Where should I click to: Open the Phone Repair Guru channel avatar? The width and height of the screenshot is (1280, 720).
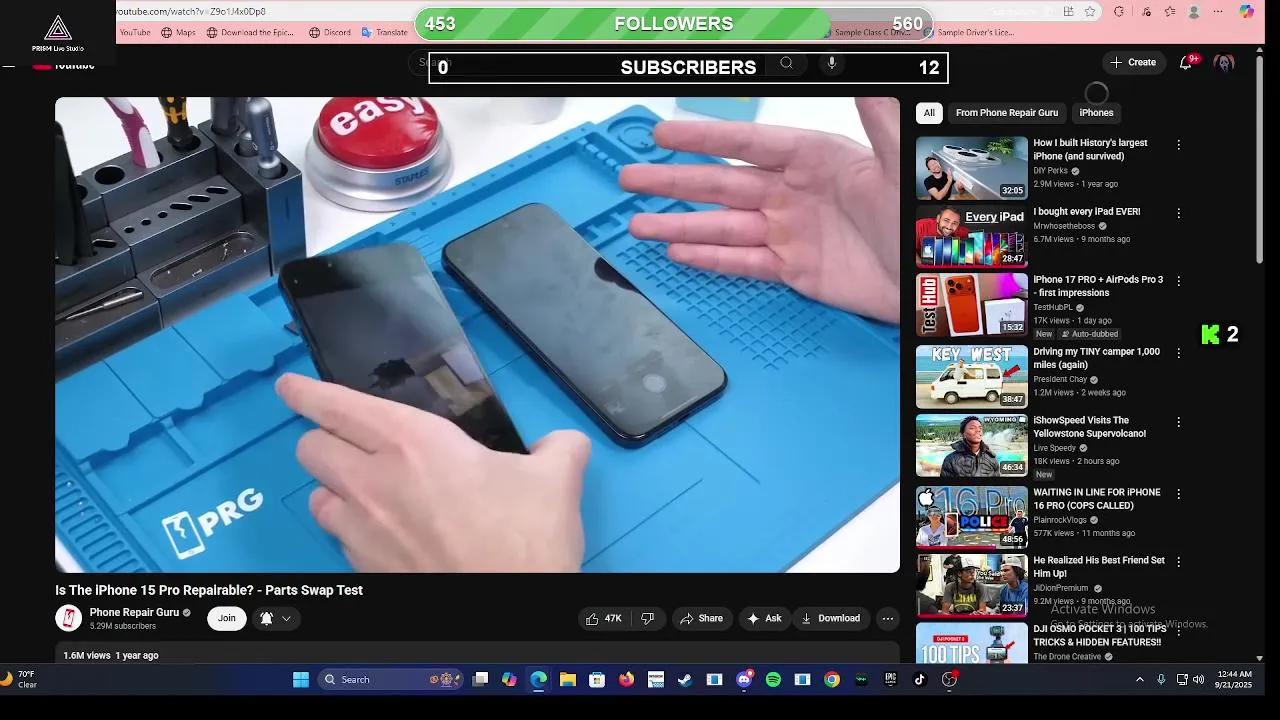(x=68, y=618)
